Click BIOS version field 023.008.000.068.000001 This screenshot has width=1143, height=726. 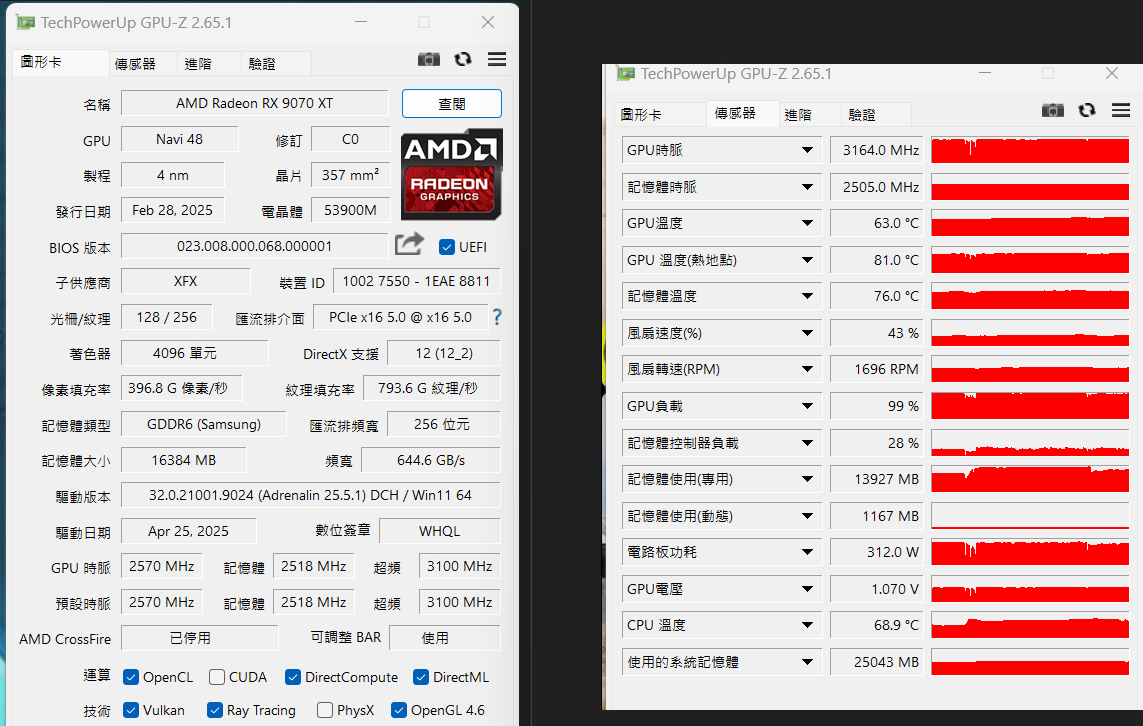(x=254, y=246)
